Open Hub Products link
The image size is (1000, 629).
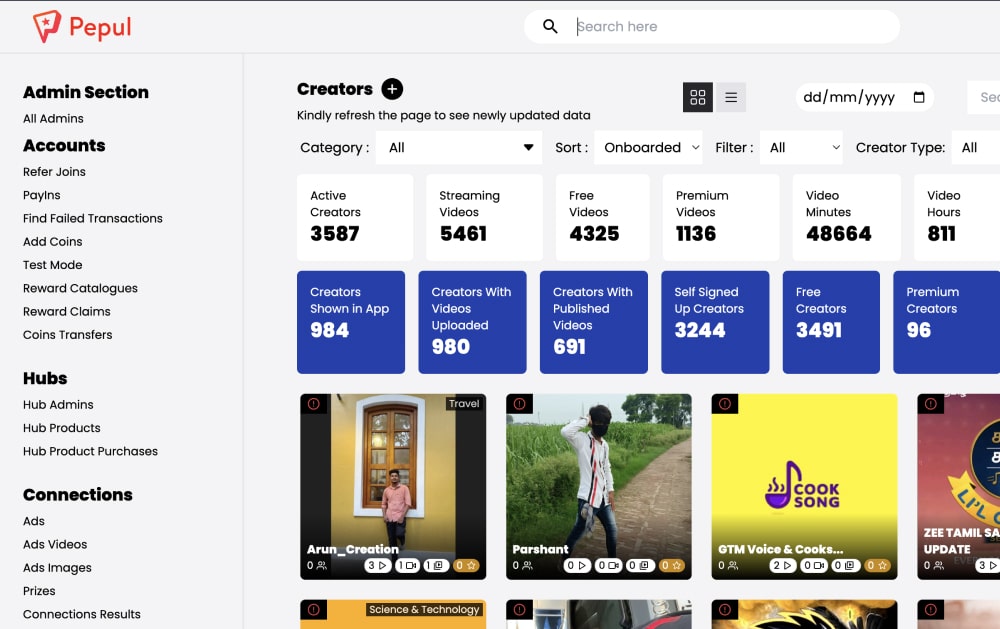coord(61,428)
